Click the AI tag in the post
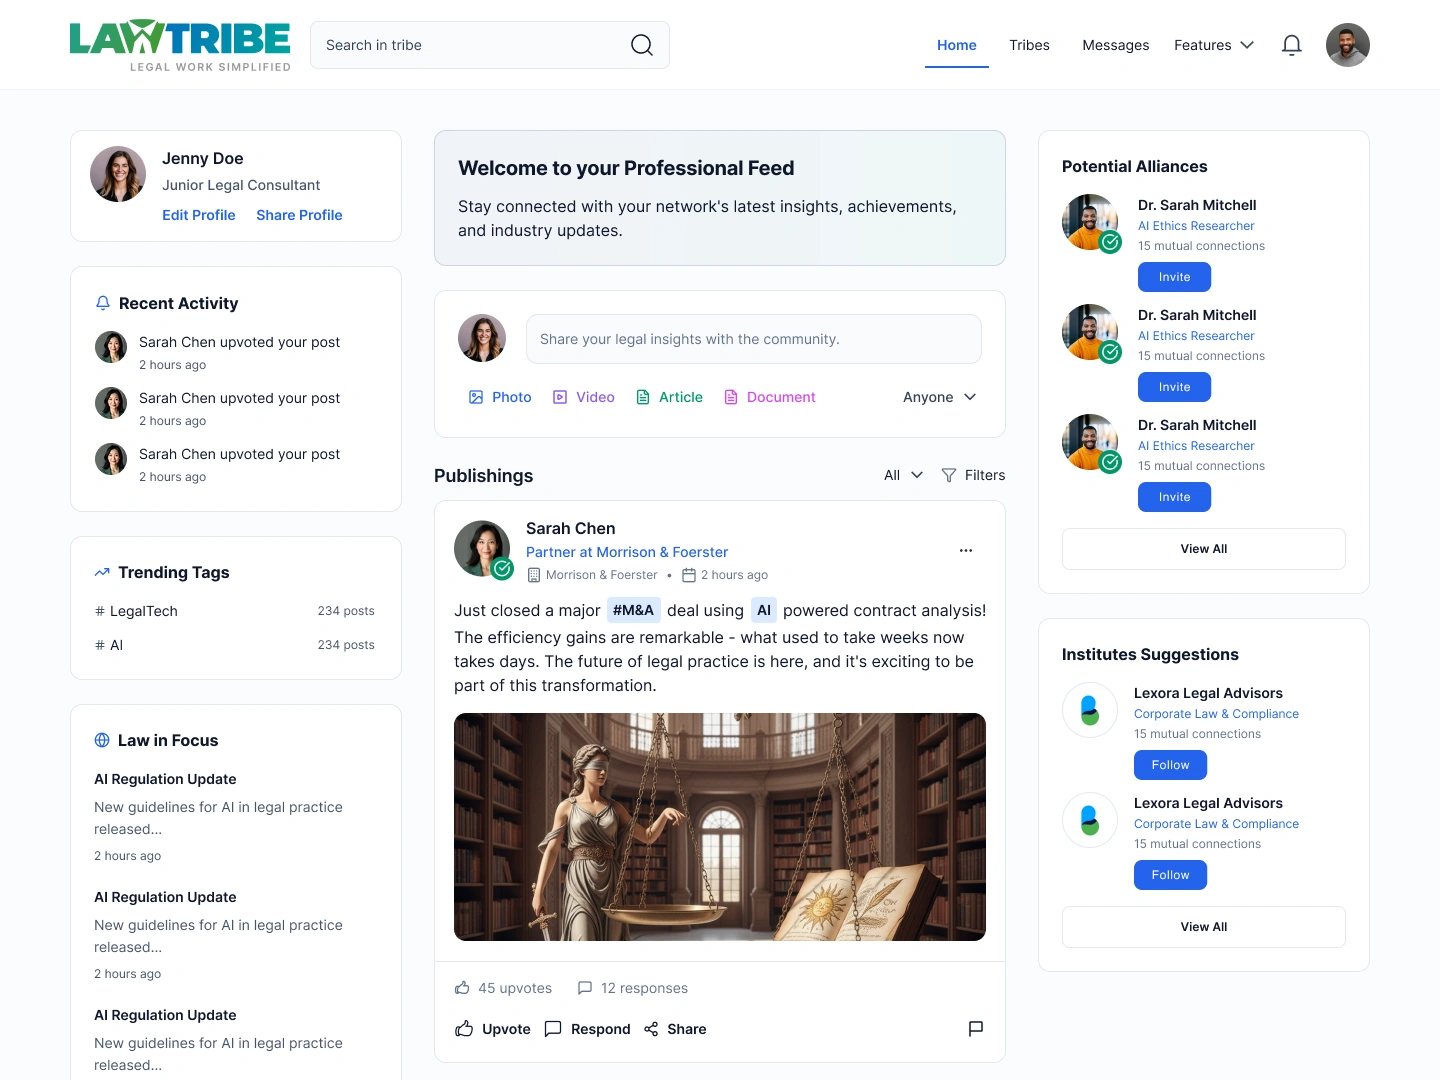This screenshot has height=1080, width=1440. tap(764, 610)
